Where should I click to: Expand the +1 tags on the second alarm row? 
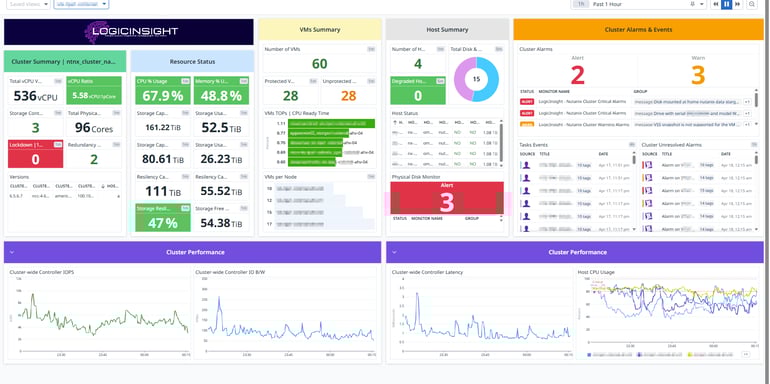coord(746,113)
